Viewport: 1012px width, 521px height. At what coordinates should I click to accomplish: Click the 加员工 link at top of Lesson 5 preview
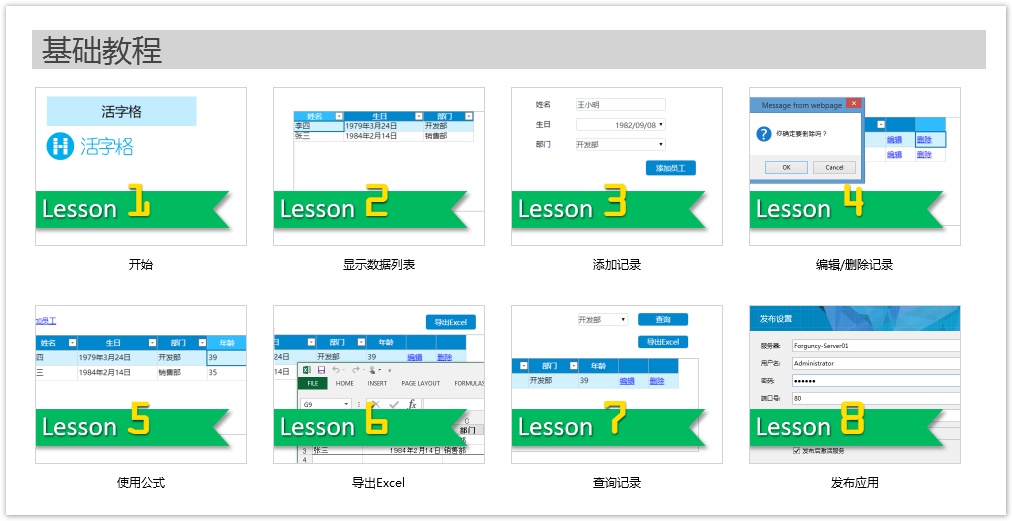pos(46,321)
